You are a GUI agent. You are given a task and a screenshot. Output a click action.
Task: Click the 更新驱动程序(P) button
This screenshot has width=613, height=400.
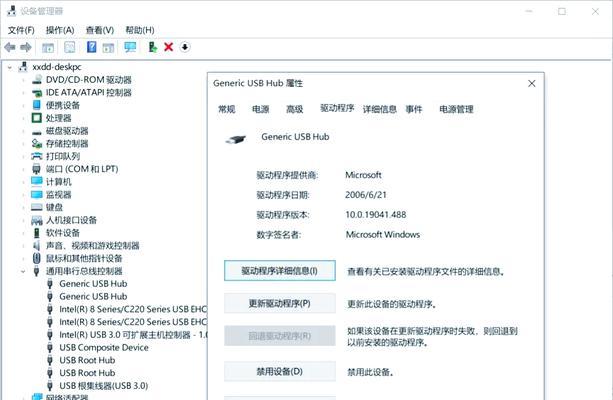(280, 303)
